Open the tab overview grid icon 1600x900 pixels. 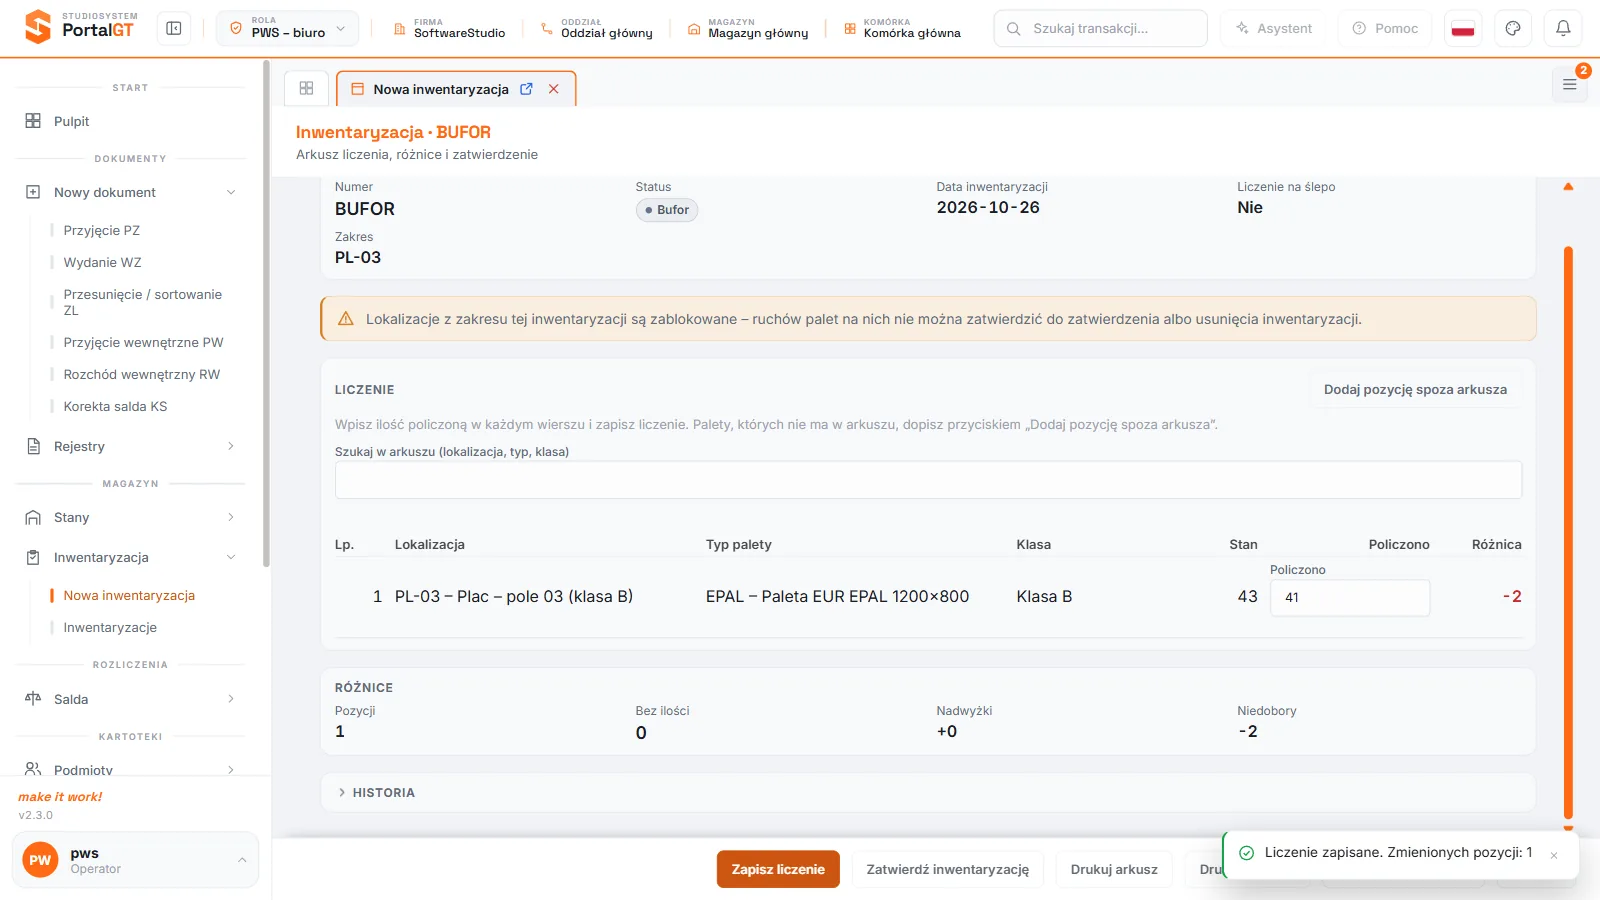(x=306, y=88)
